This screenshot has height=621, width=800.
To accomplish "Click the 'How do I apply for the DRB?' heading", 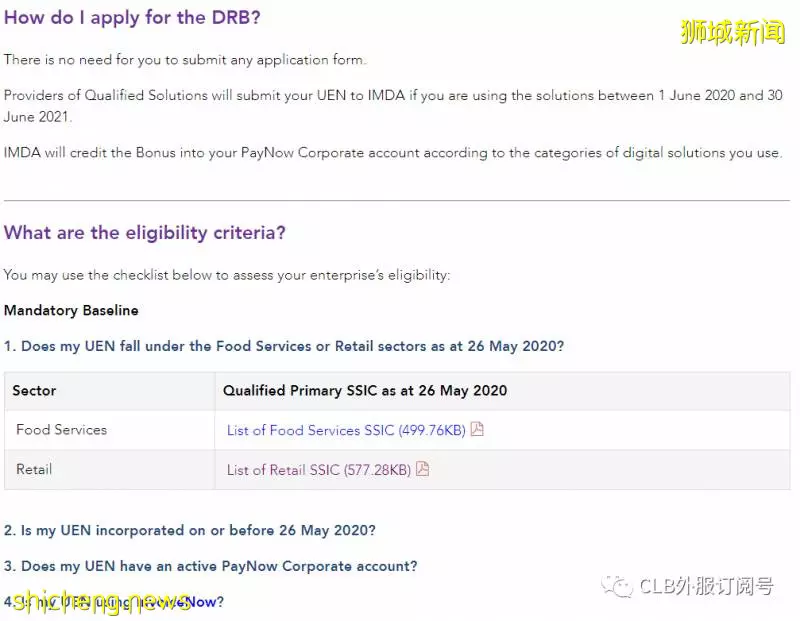I will pyautogui.click(x=132, y=17).
